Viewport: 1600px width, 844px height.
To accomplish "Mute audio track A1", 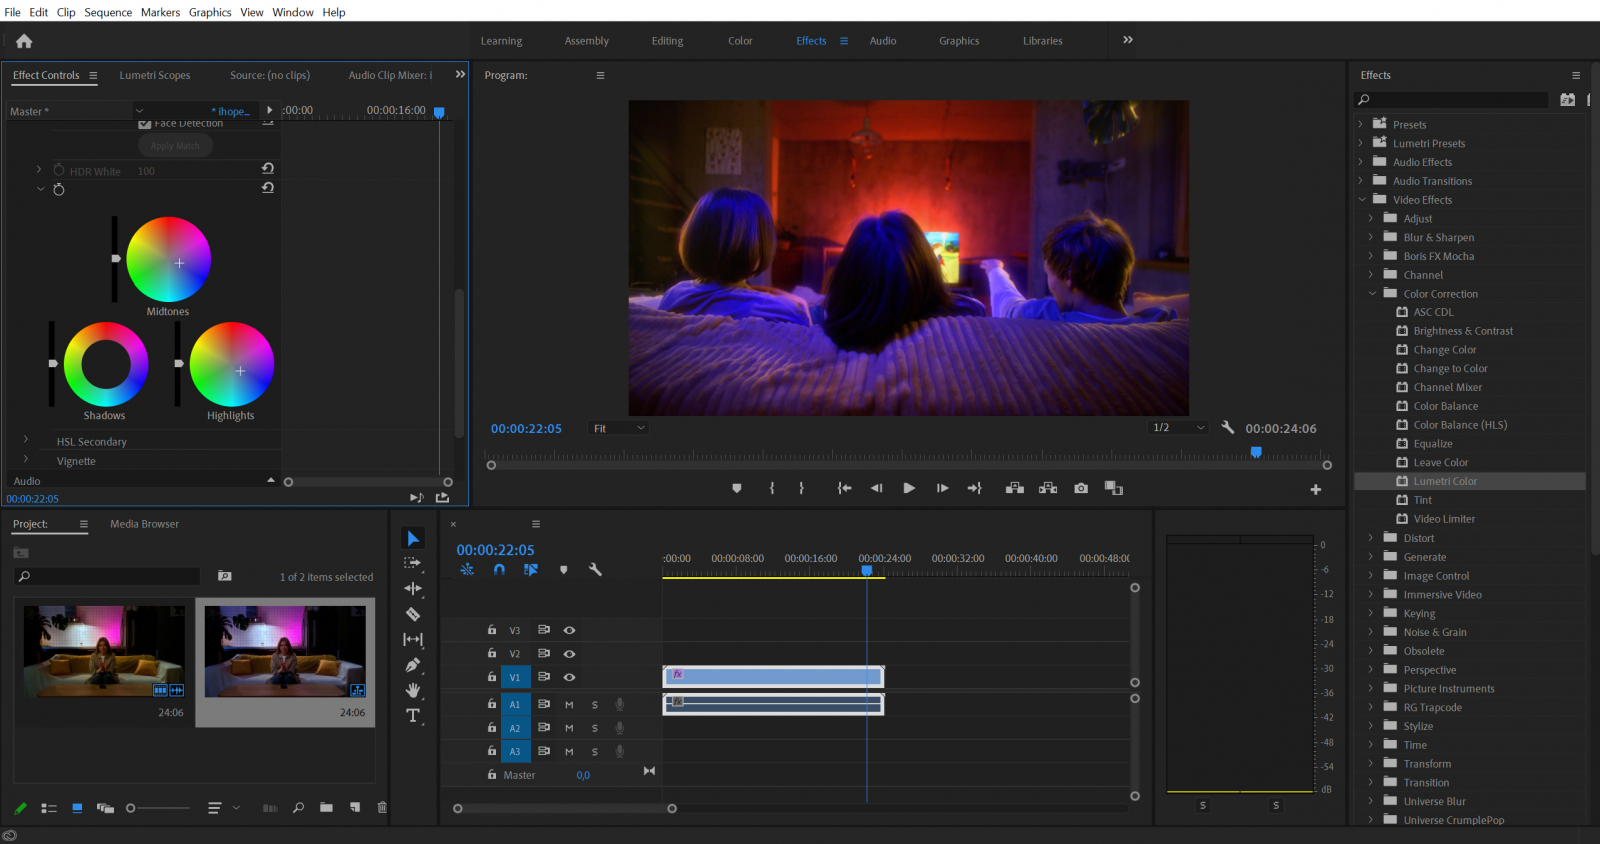I will pos(569,704).
